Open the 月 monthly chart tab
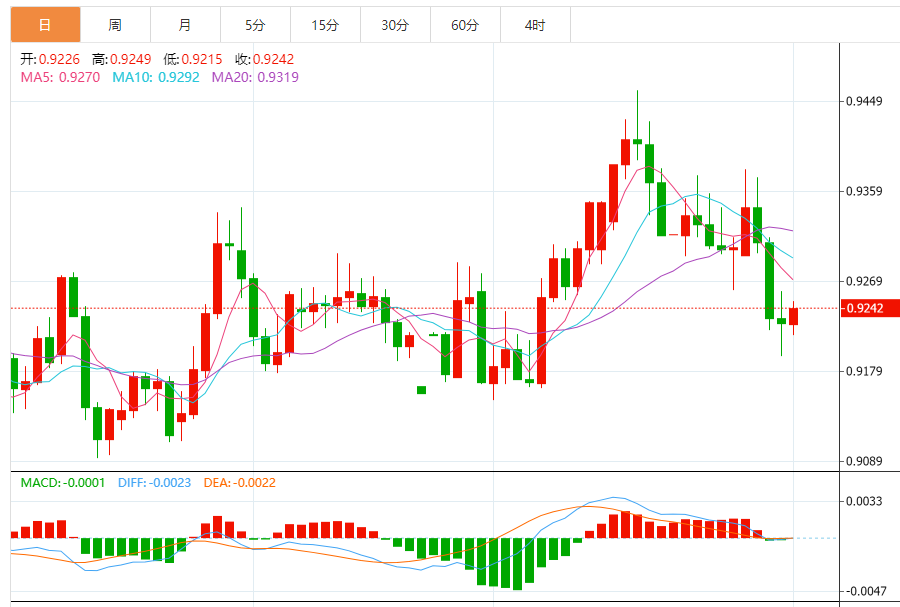Viewport: 900px width, 607px height. (x=185, y=25)
